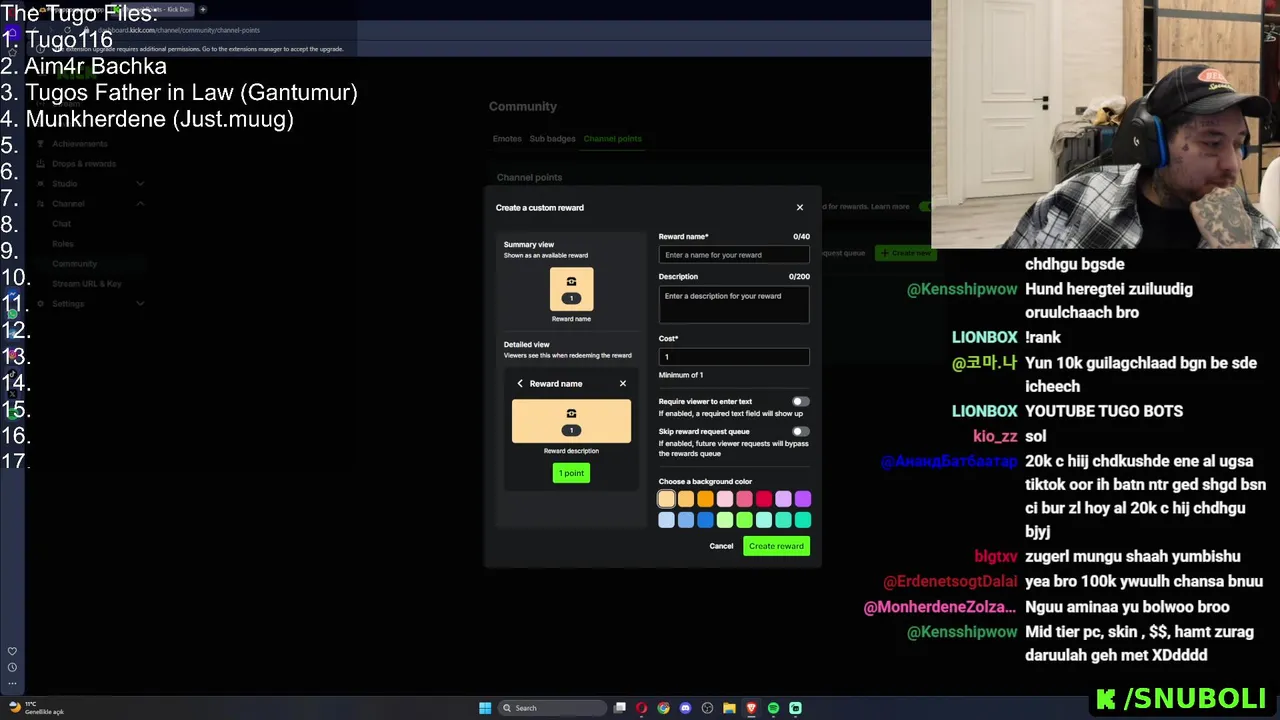Click the three dots at browser sidebar bottom
The height and width of the screenshot is (720, 1280).
click(x=12, y=683)
